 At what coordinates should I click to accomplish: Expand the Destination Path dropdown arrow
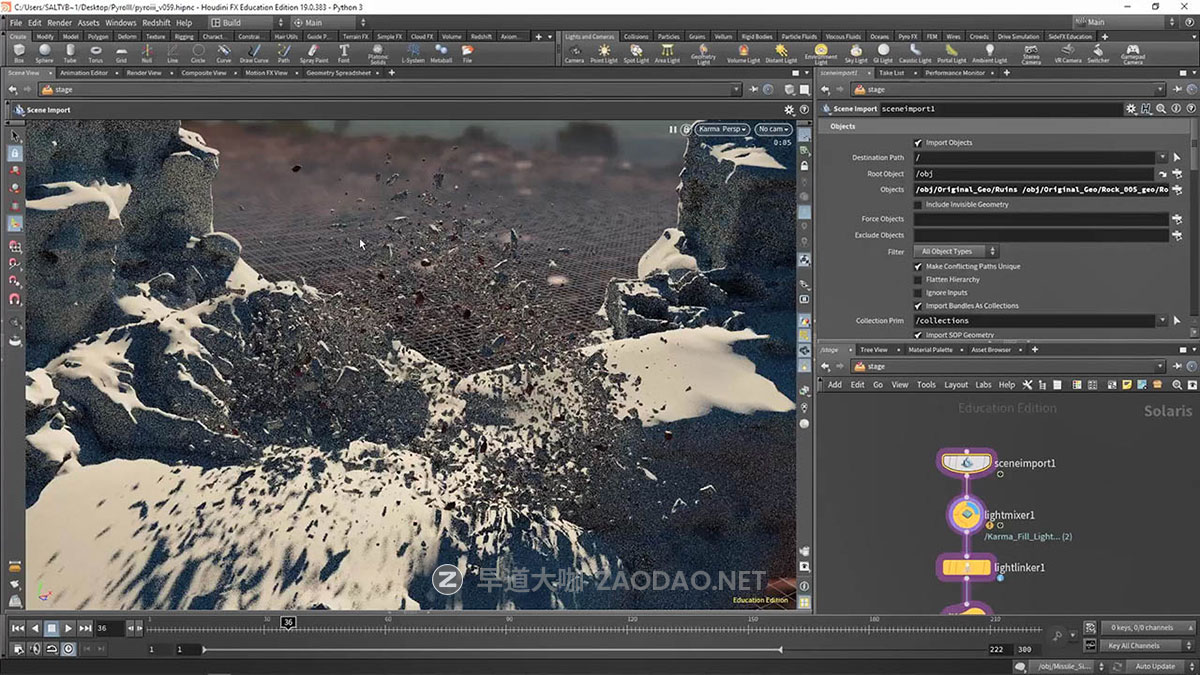coord(1162,158)
